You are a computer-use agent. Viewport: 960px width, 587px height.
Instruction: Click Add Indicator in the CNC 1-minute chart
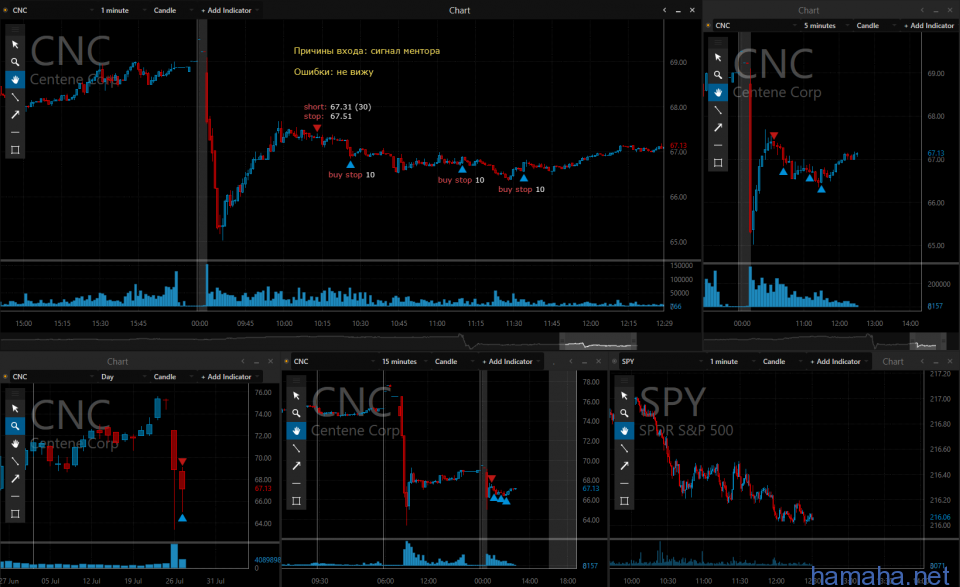pyautogui.click(x=227, y=10)
